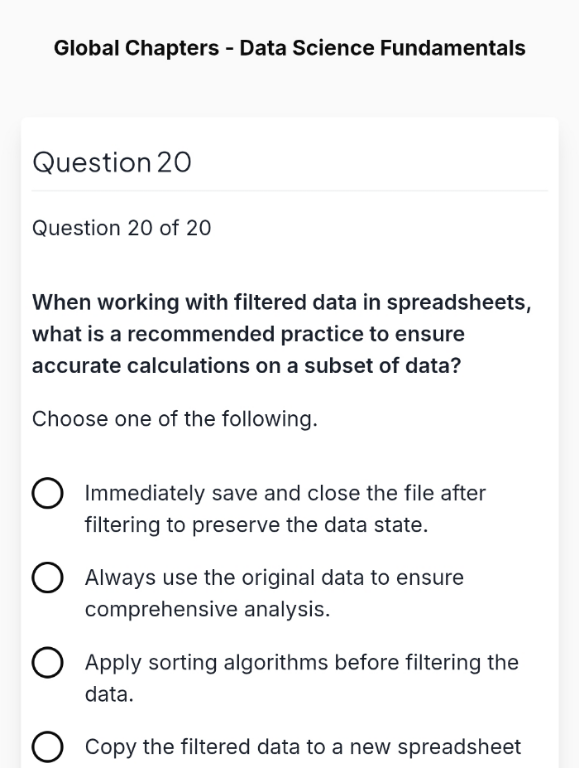Viewport: 579px width, 768px height.
Task: Click the 'Immediately save and close the file after' option text
Action: pyautogui.click(x=285, y=493)
